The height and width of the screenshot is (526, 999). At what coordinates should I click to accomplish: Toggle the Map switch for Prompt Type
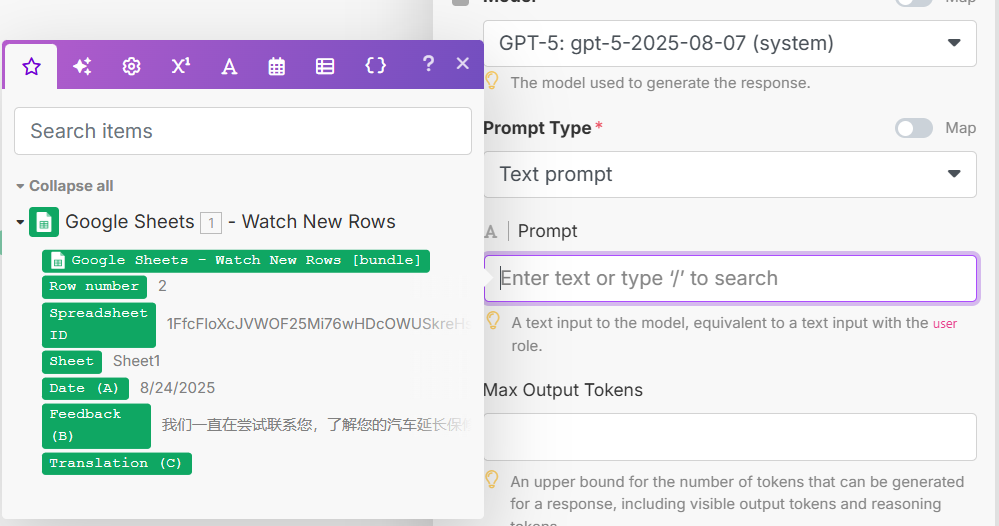[x=914, y=128]
